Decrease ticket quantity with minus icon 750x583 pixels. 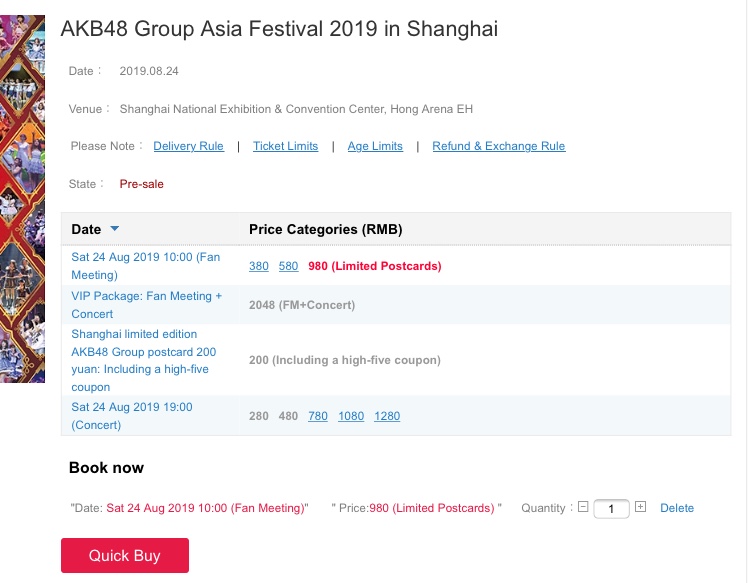(583, 506)
